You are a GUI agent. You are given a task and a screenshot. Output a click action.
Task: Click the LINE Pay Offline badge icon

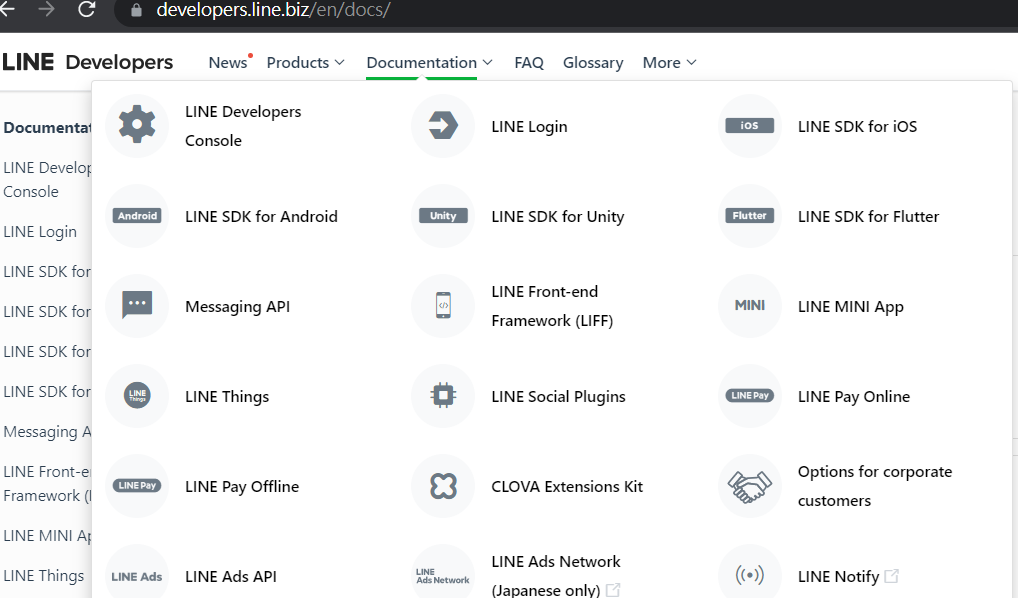[137, 485]
